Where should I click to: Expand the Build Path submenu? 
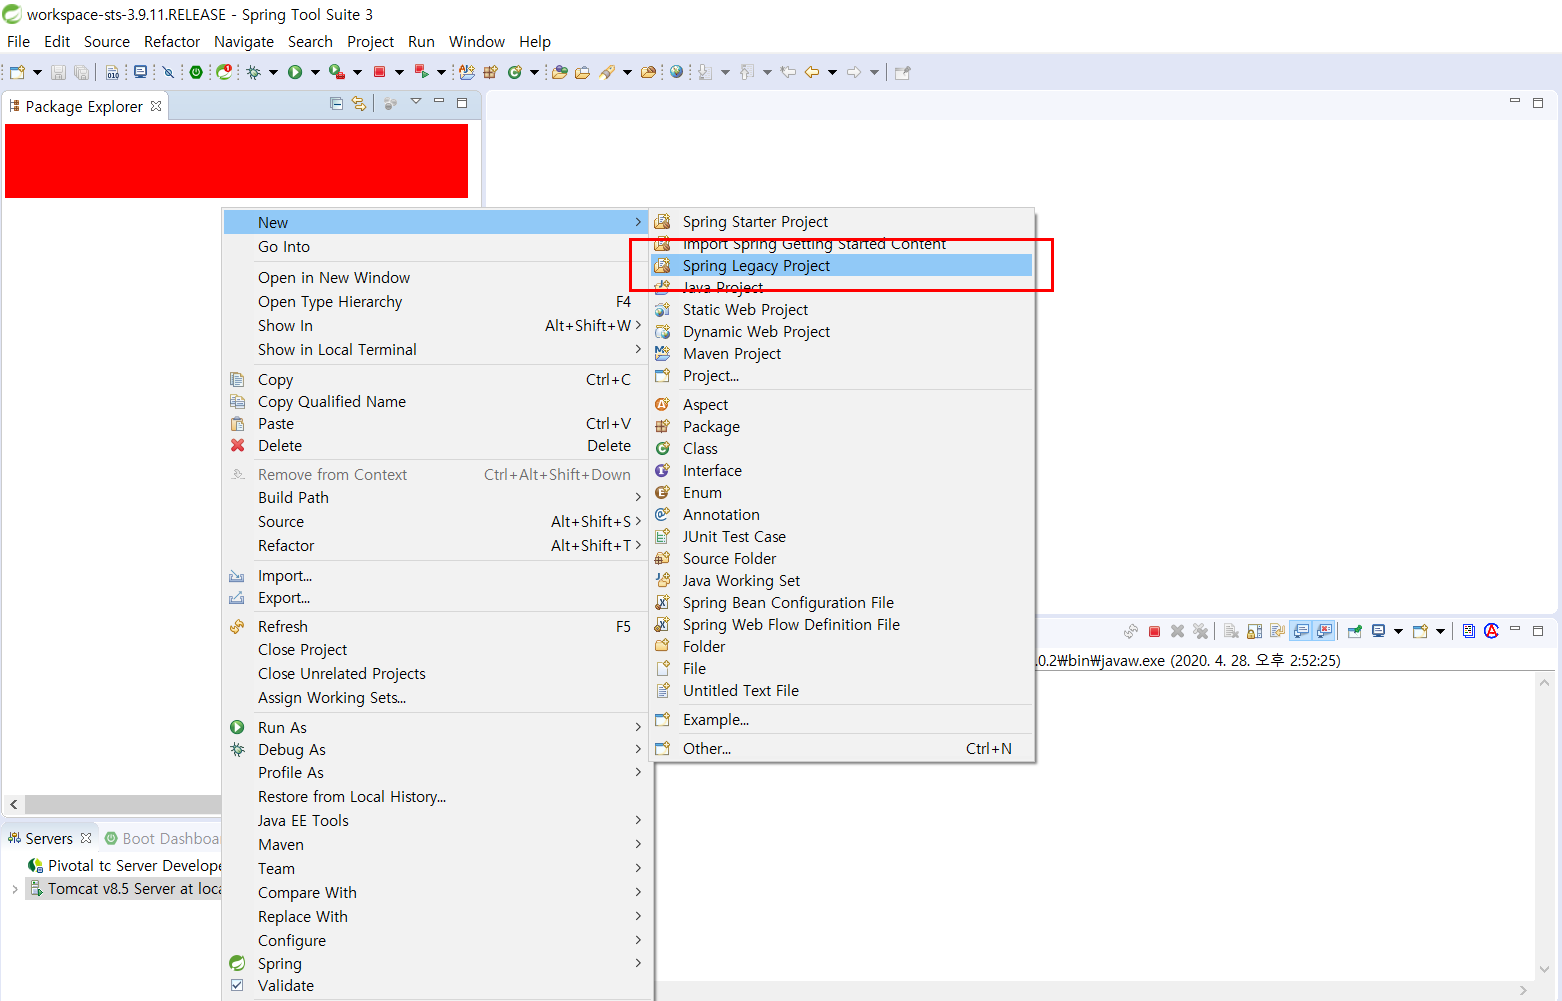(x=437, y=498)
